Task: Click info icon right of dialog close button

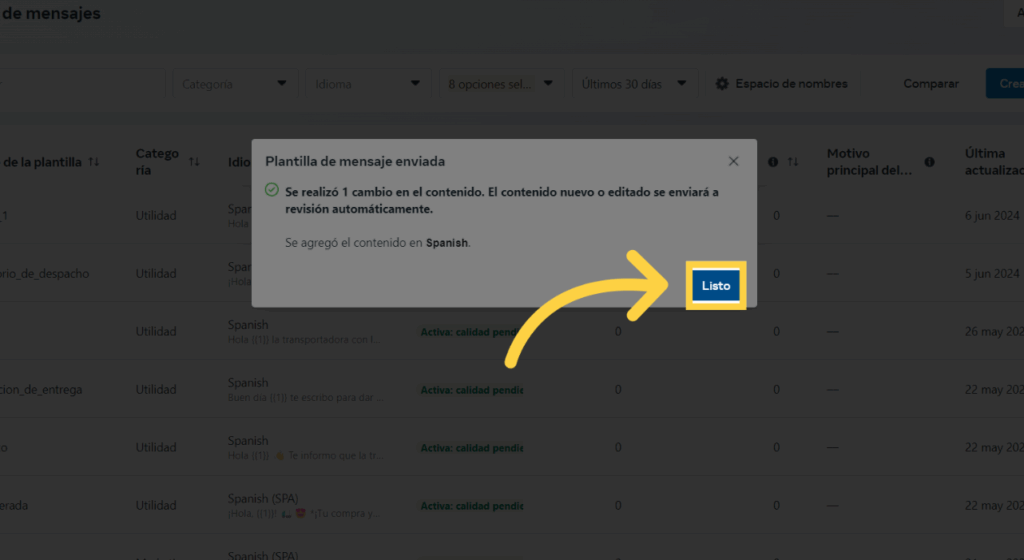Action: point(773,162)
